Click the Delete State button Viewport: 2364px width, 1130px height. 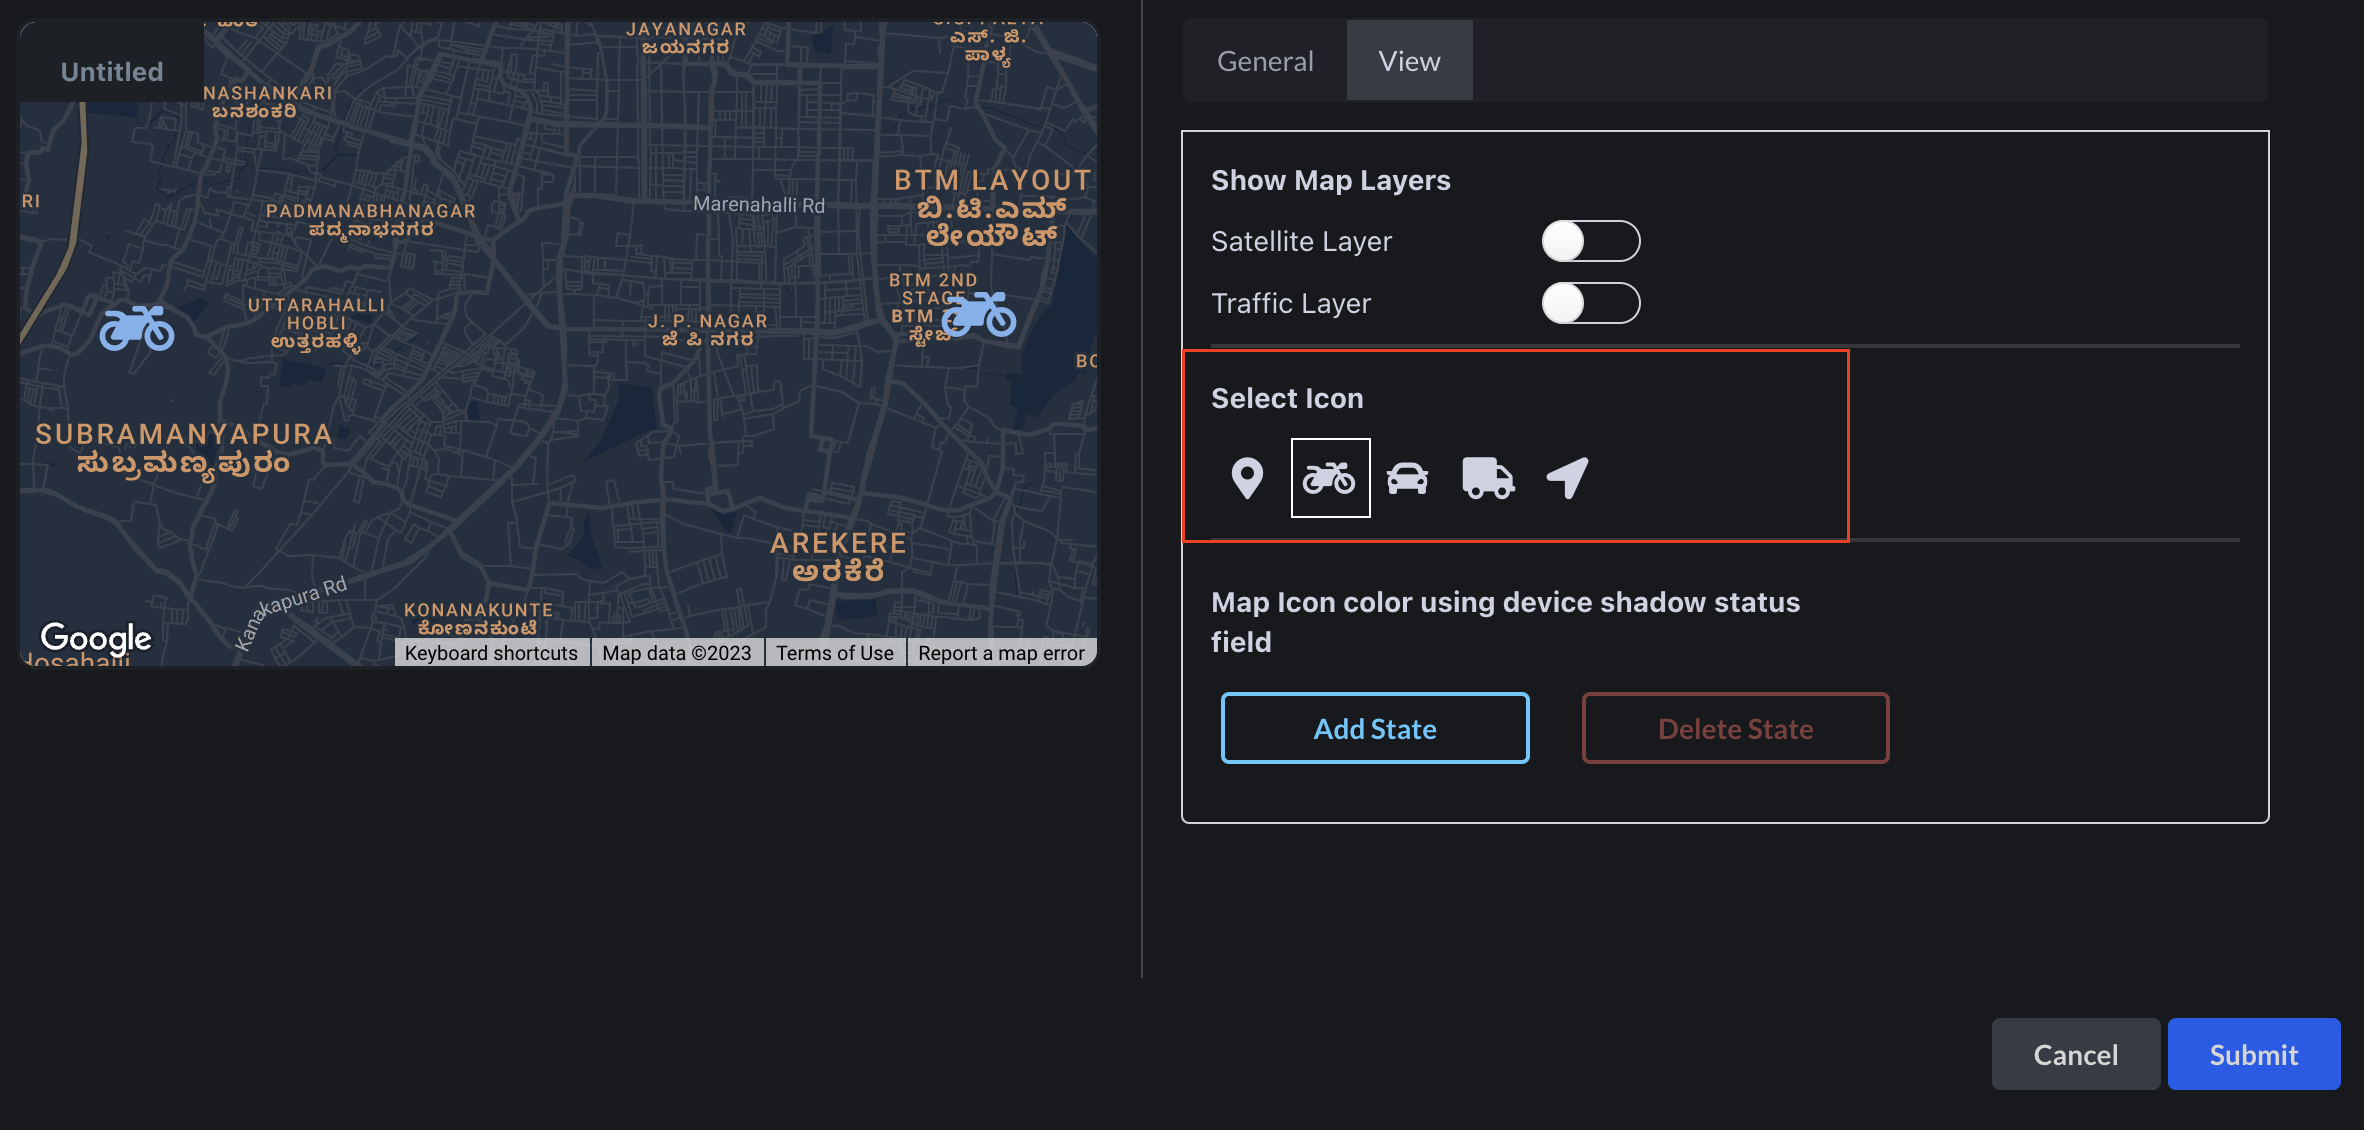tap(1735, 729)
